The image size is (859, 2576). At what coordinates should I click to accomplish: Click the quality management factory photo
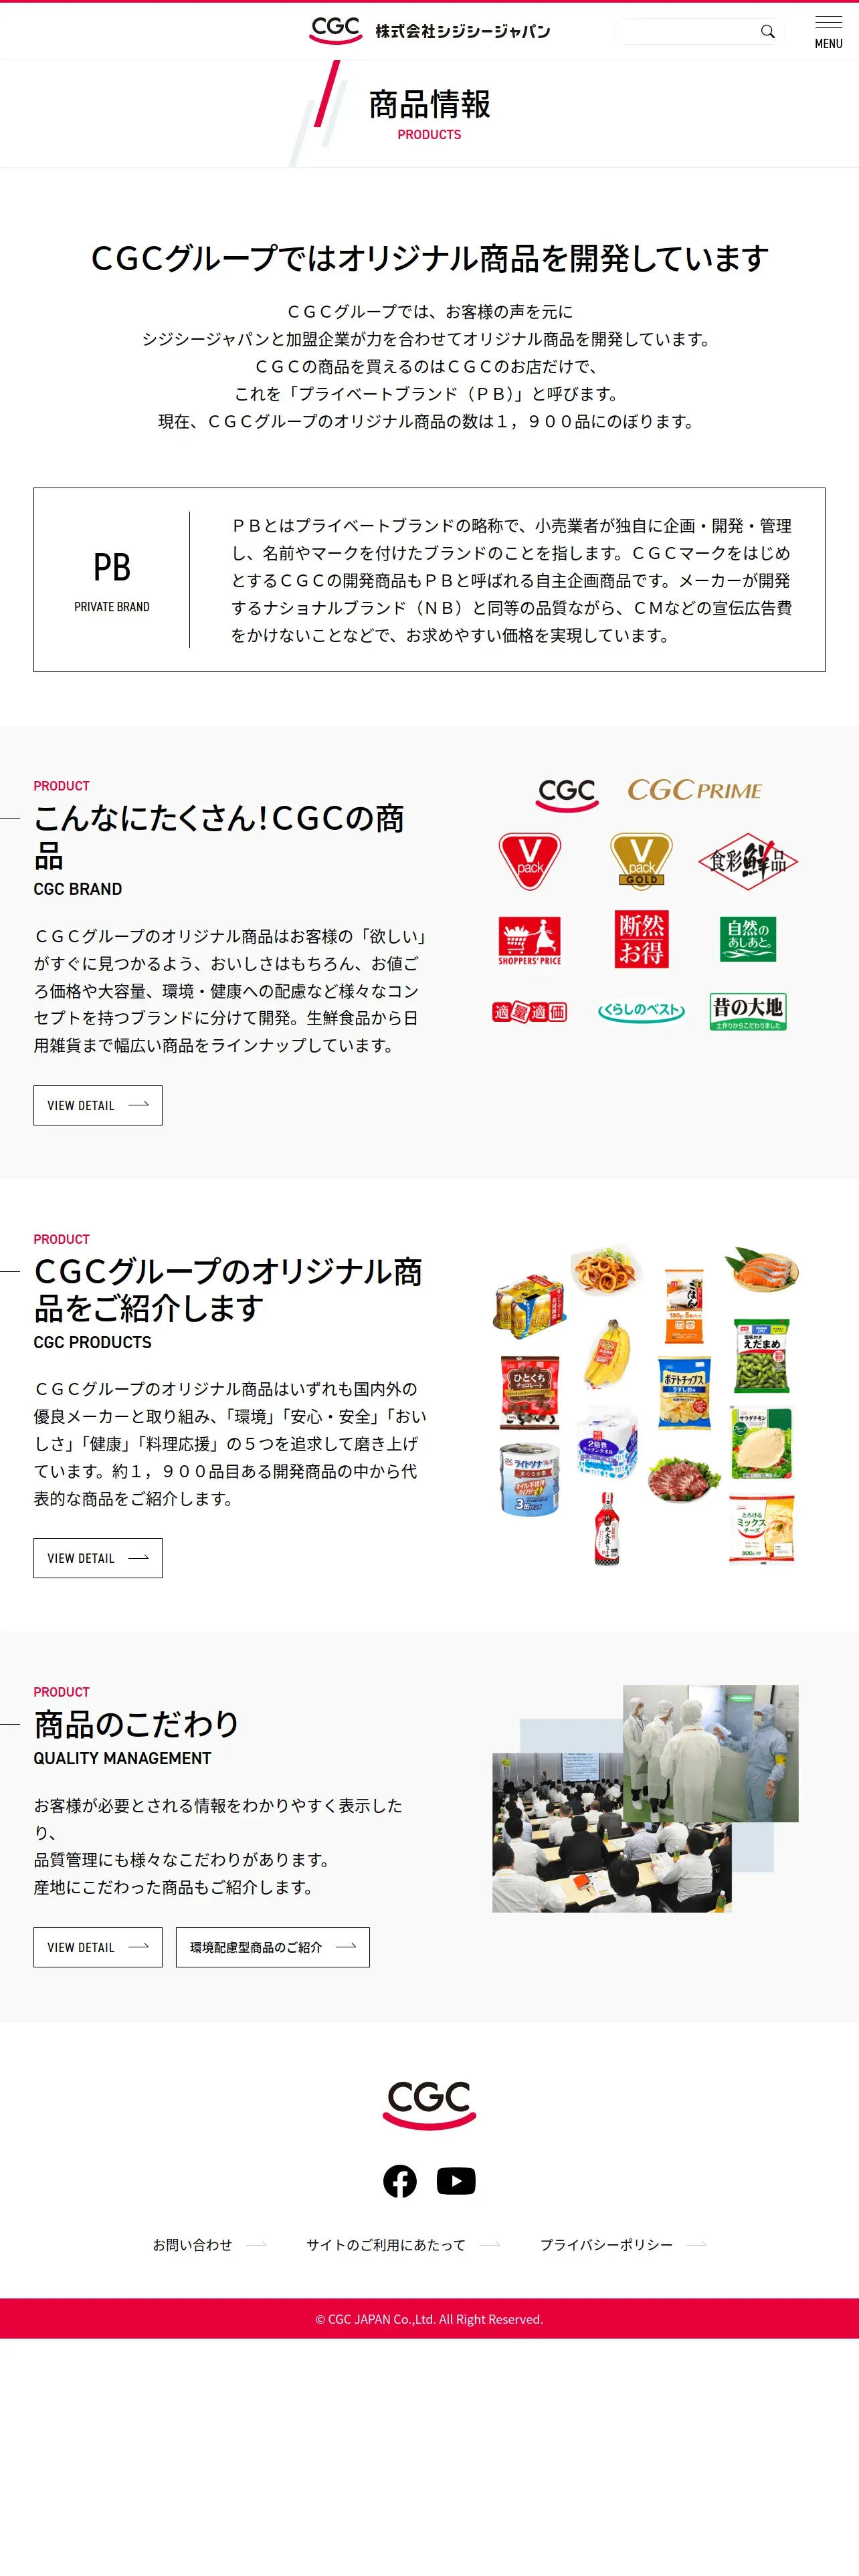tap(711, 1753)
